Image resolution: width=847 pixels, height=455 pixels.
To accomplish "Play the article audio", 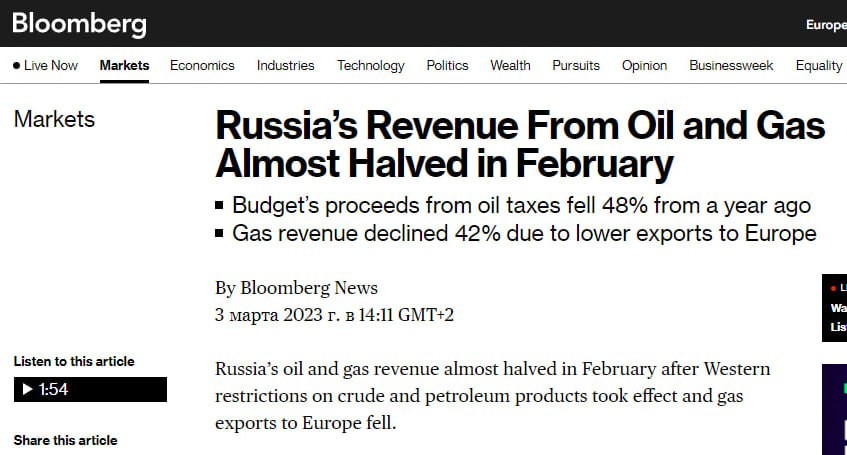I will click(26, 390).
